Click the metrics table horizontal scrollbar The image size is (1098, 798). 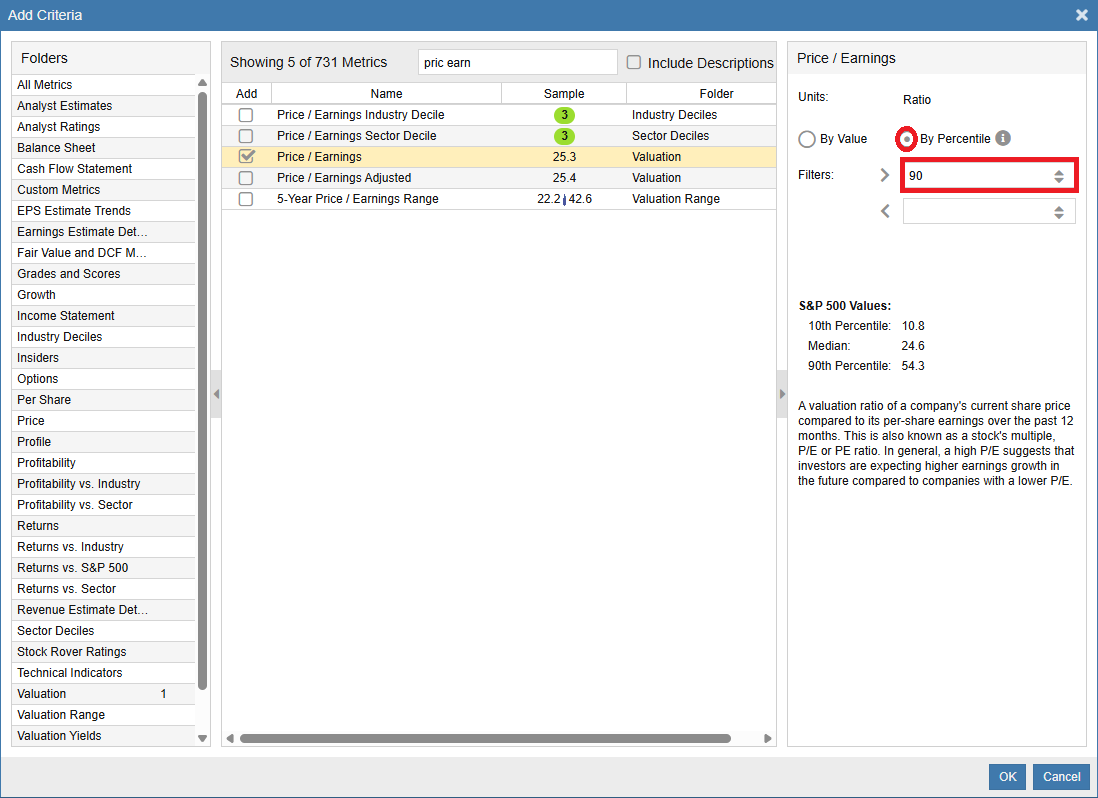click(x=485, y=738)
